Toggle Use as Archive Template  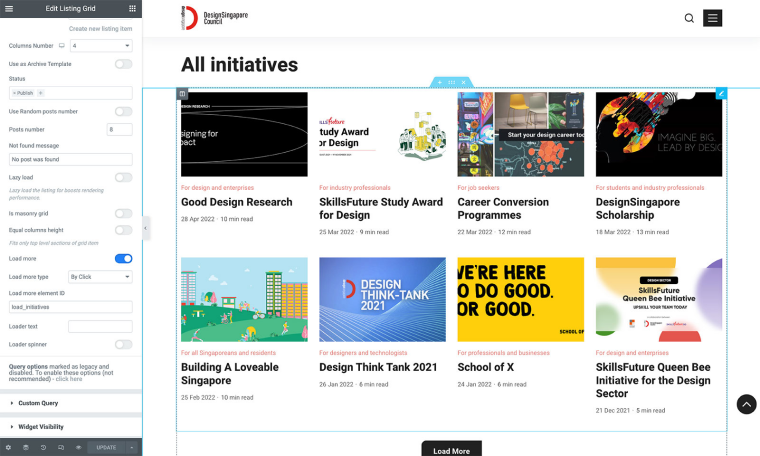[x=124, y=64]
